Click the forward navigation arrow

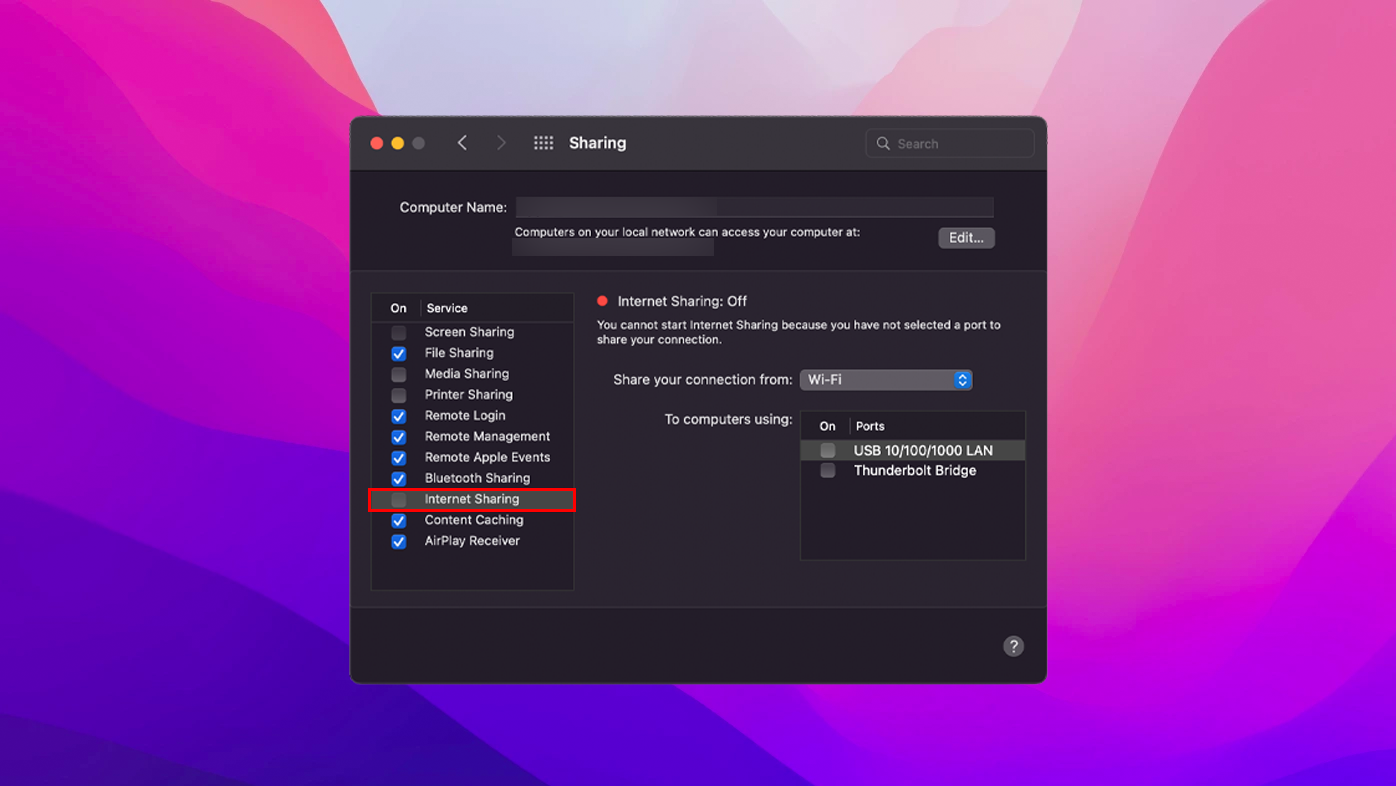coord(501,143)
